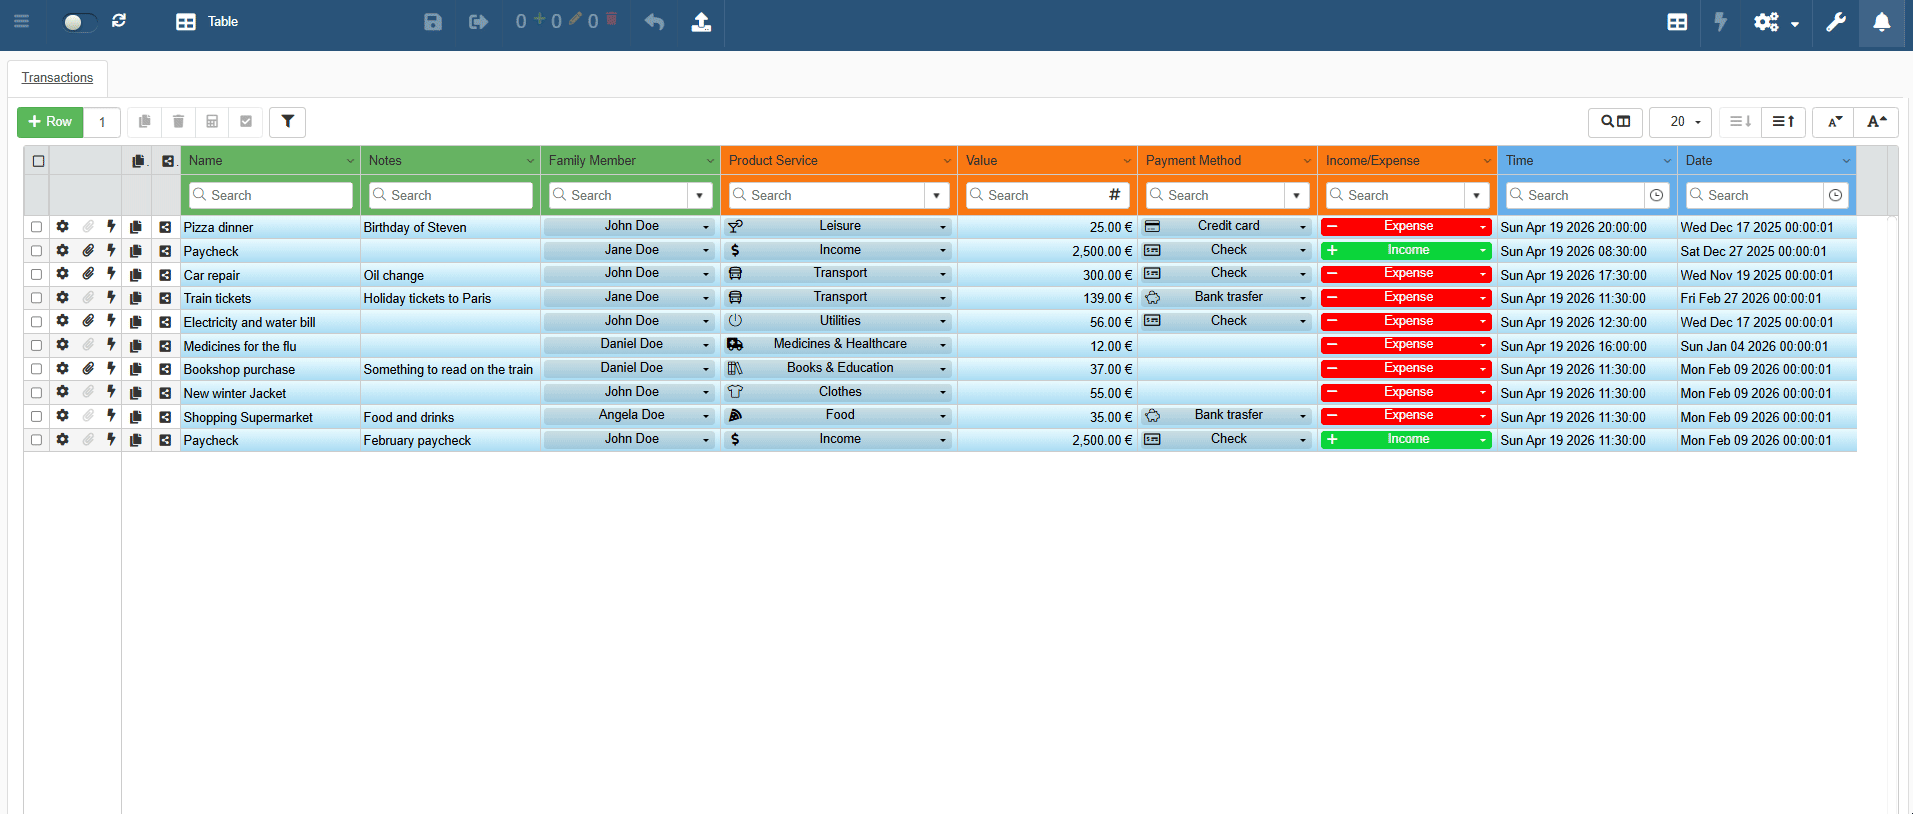Image resolution: width=1913 pixels, height=814 pixels.
Task: Toggle the switch in the top bar
Action: pos(79,22)
